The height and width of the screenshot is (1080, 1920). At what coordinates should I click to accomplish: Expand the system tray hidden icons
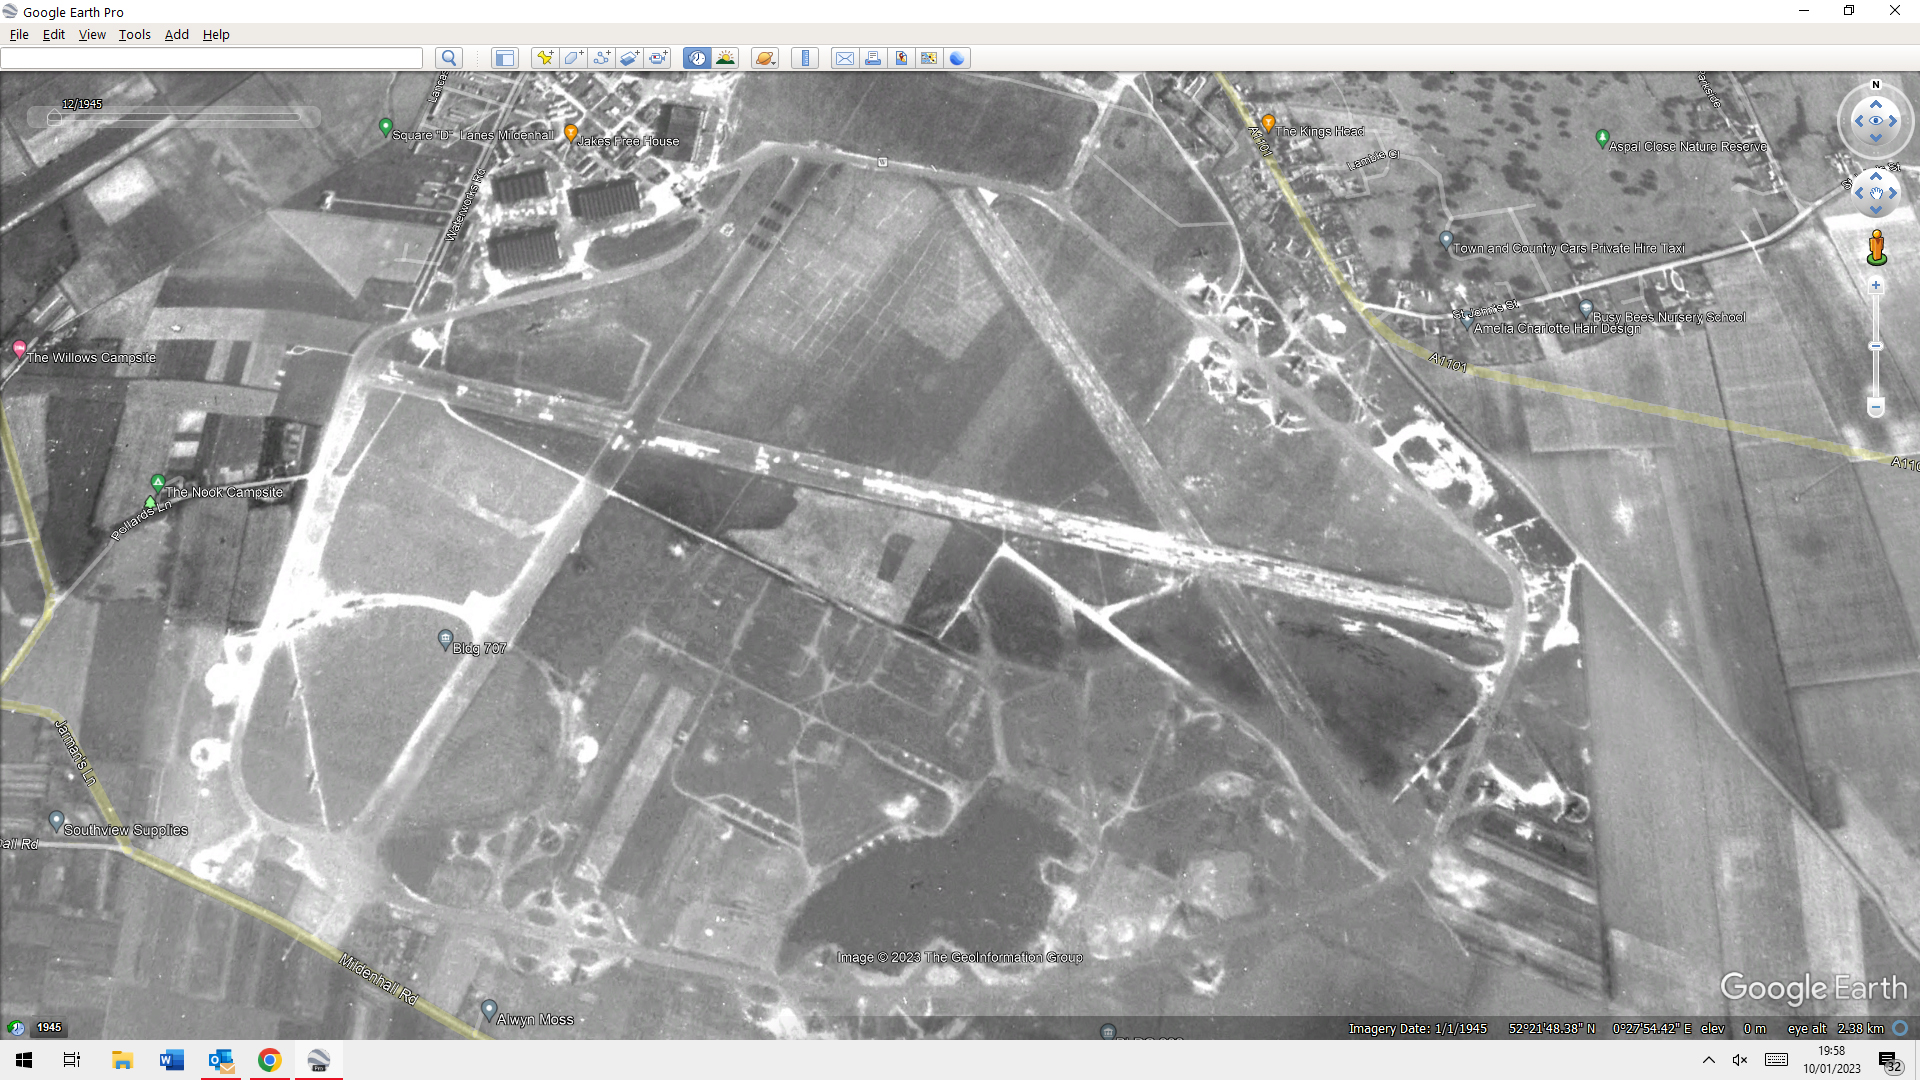click(x=1708, y=1060)
